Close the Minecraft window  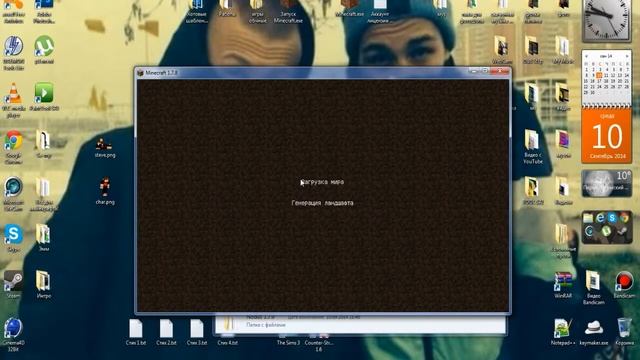[x=500, y=71]
